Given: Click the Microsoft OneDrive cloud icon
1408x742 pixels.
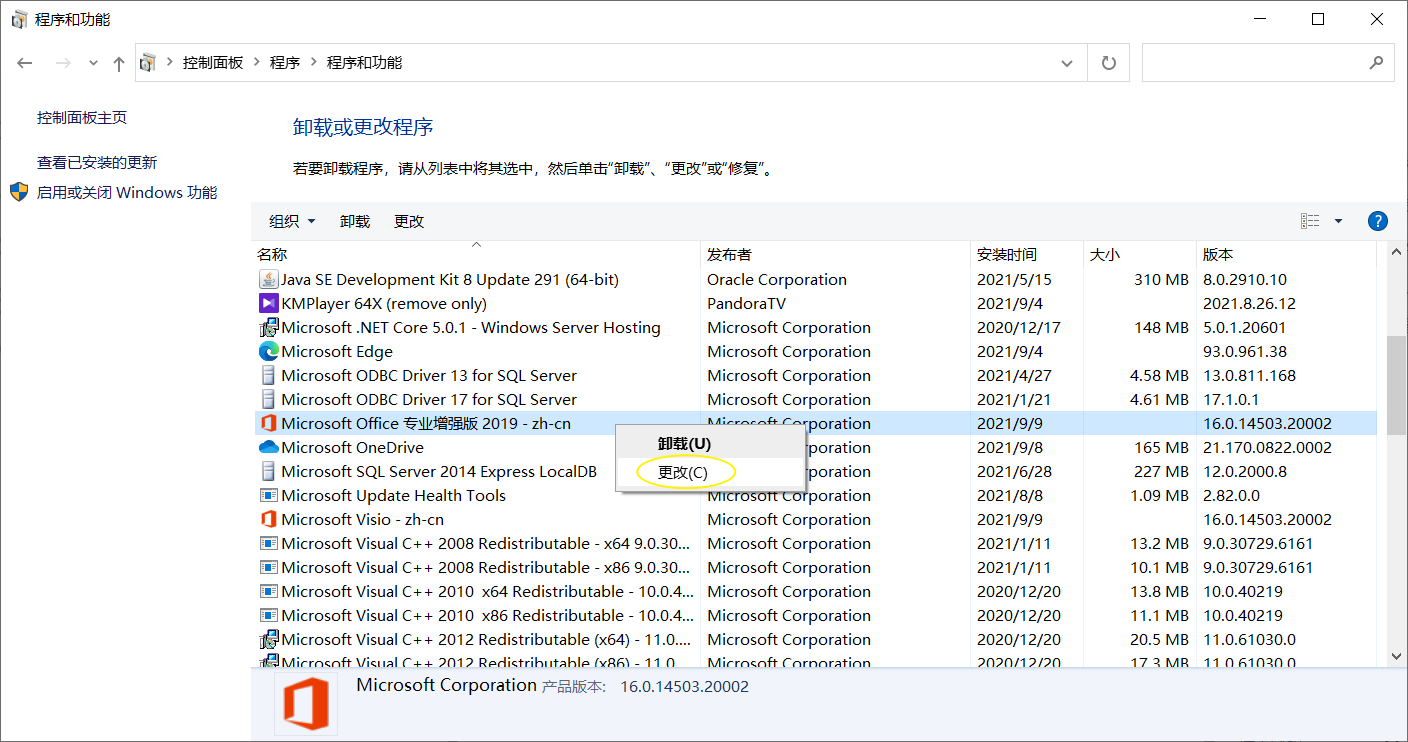Looking at the screenshot, I should click(268, 448).
